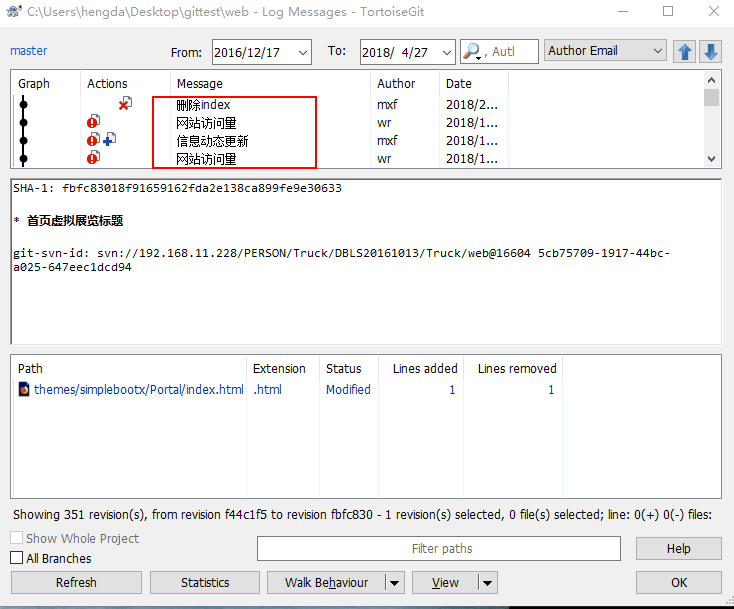Click the index.html file type icon
The image size is (734, 609).
24,390
